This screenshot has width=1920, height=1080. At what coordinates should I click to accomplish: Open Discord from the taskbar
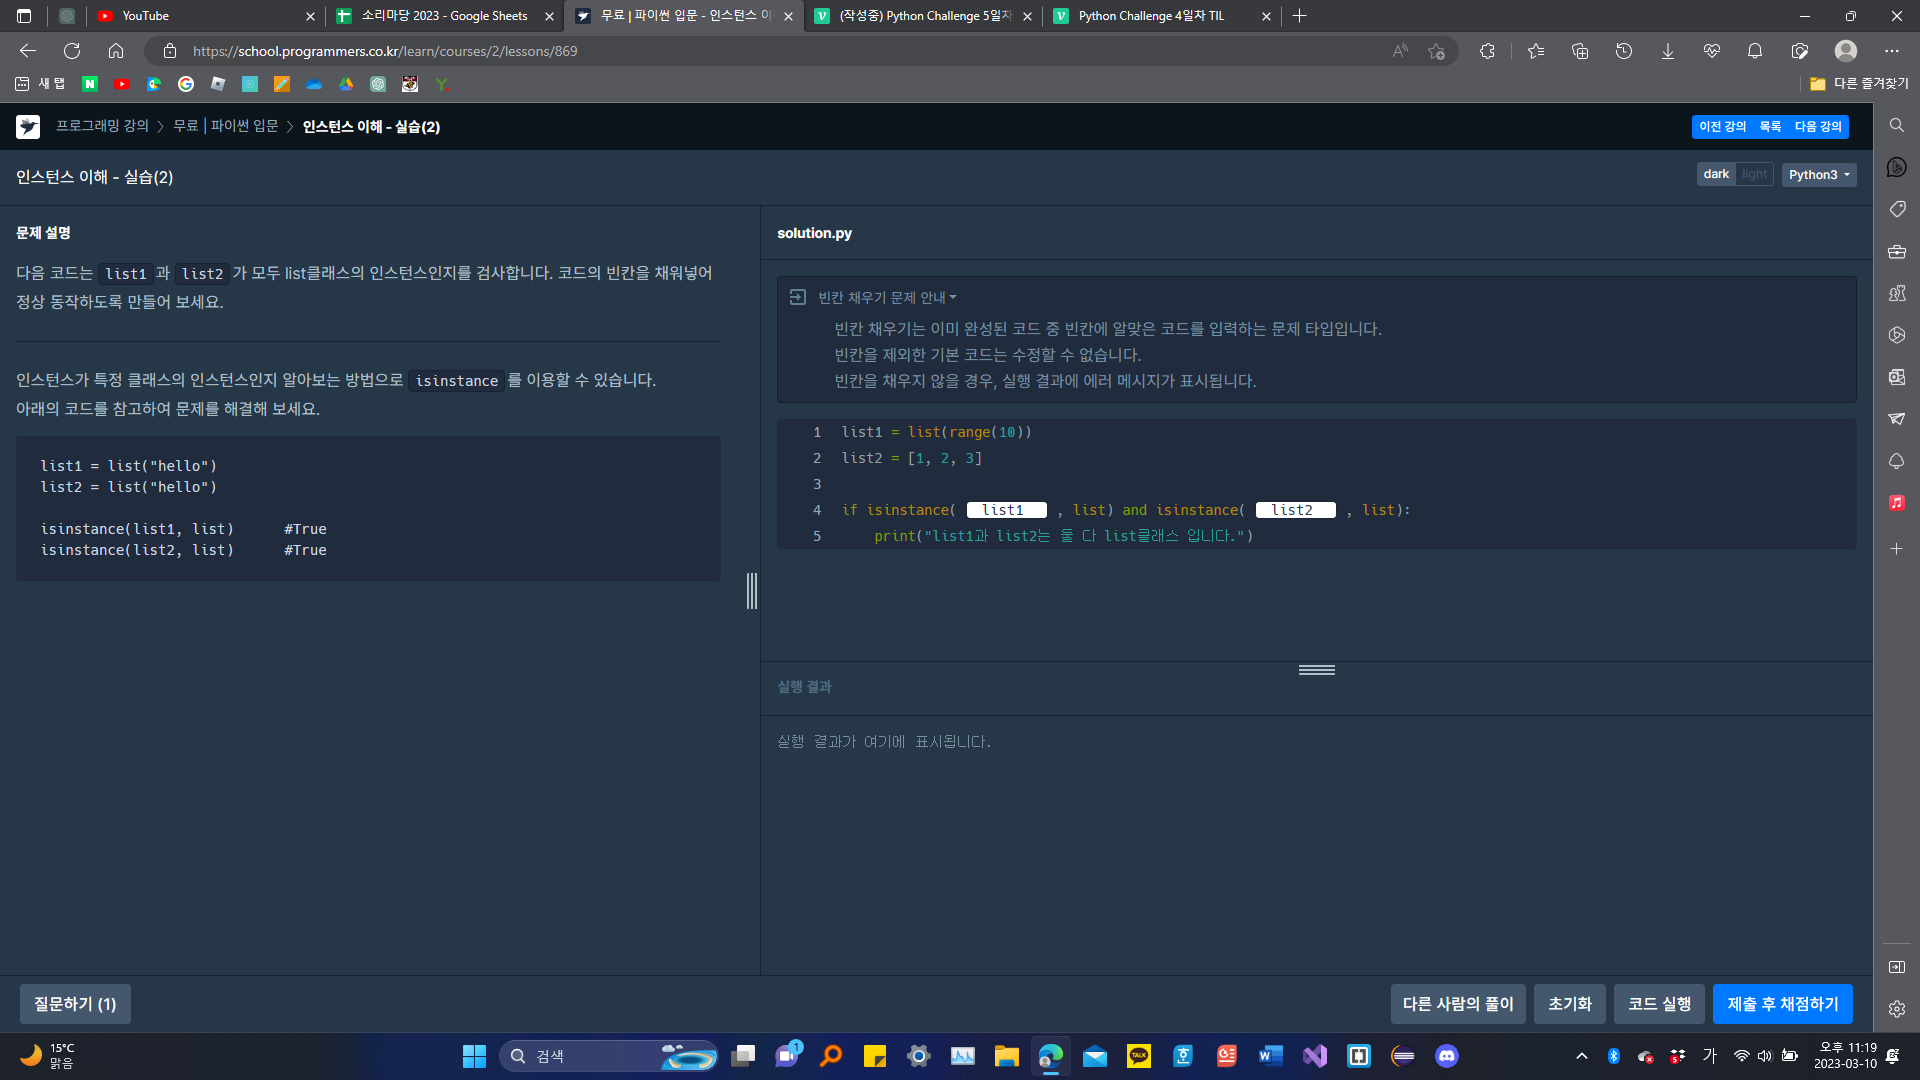click(1446, 1056)
